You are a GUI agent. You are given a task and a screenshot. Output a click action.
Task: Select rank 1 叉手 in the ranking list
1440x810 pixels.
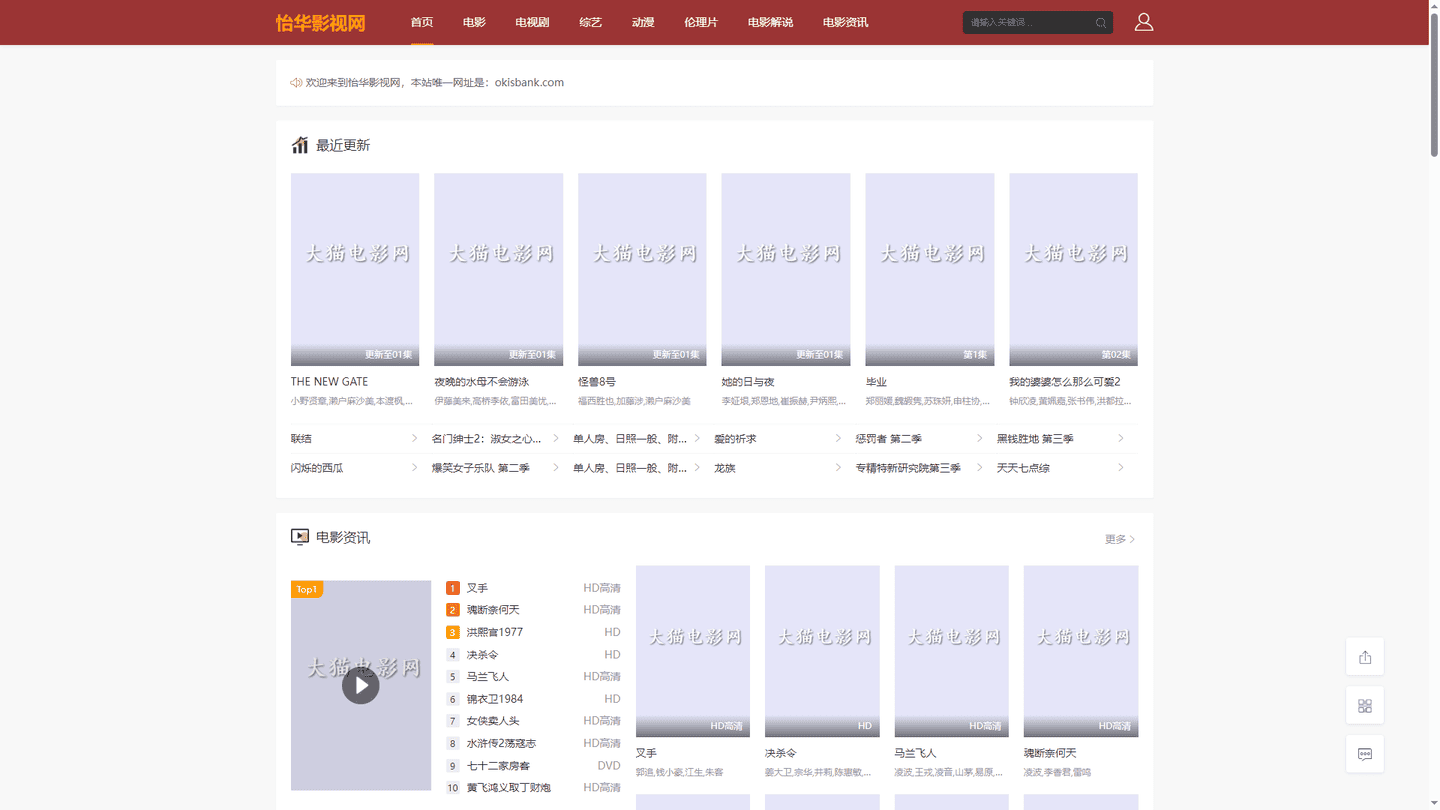tap(533, 588)
